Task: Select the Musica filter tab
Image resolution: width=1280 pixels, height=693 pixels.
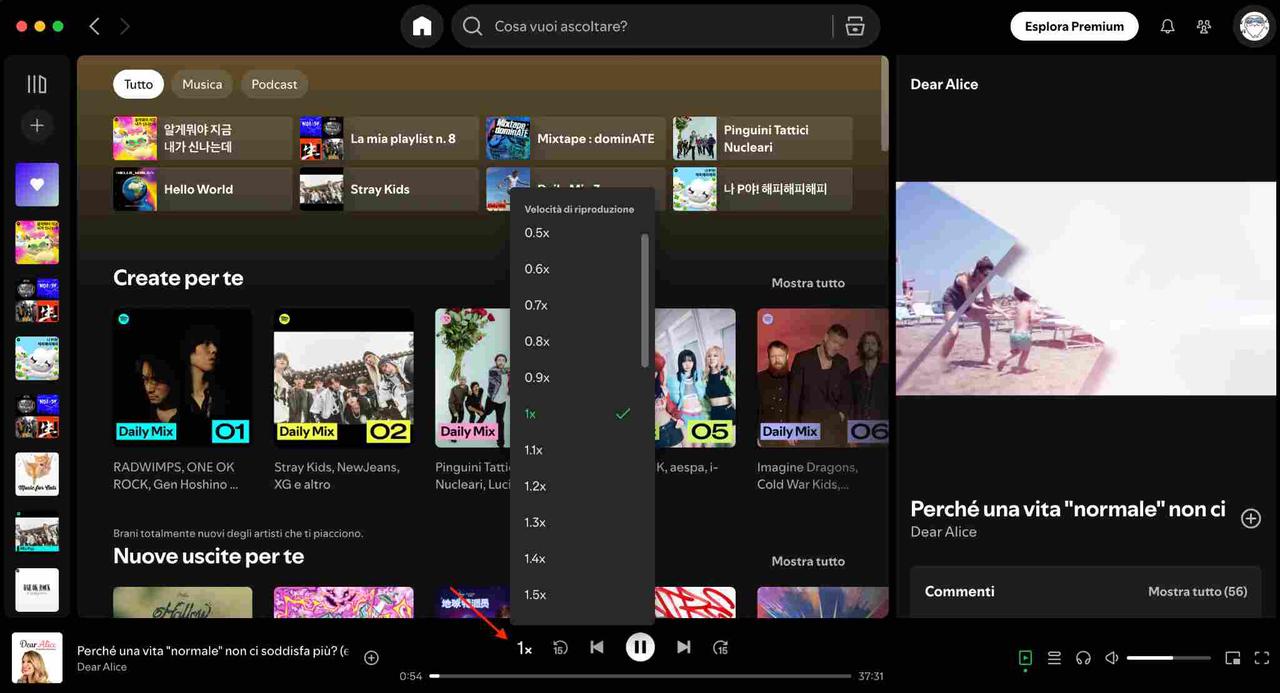Action: pyautogui.click(x=202, y=84)
